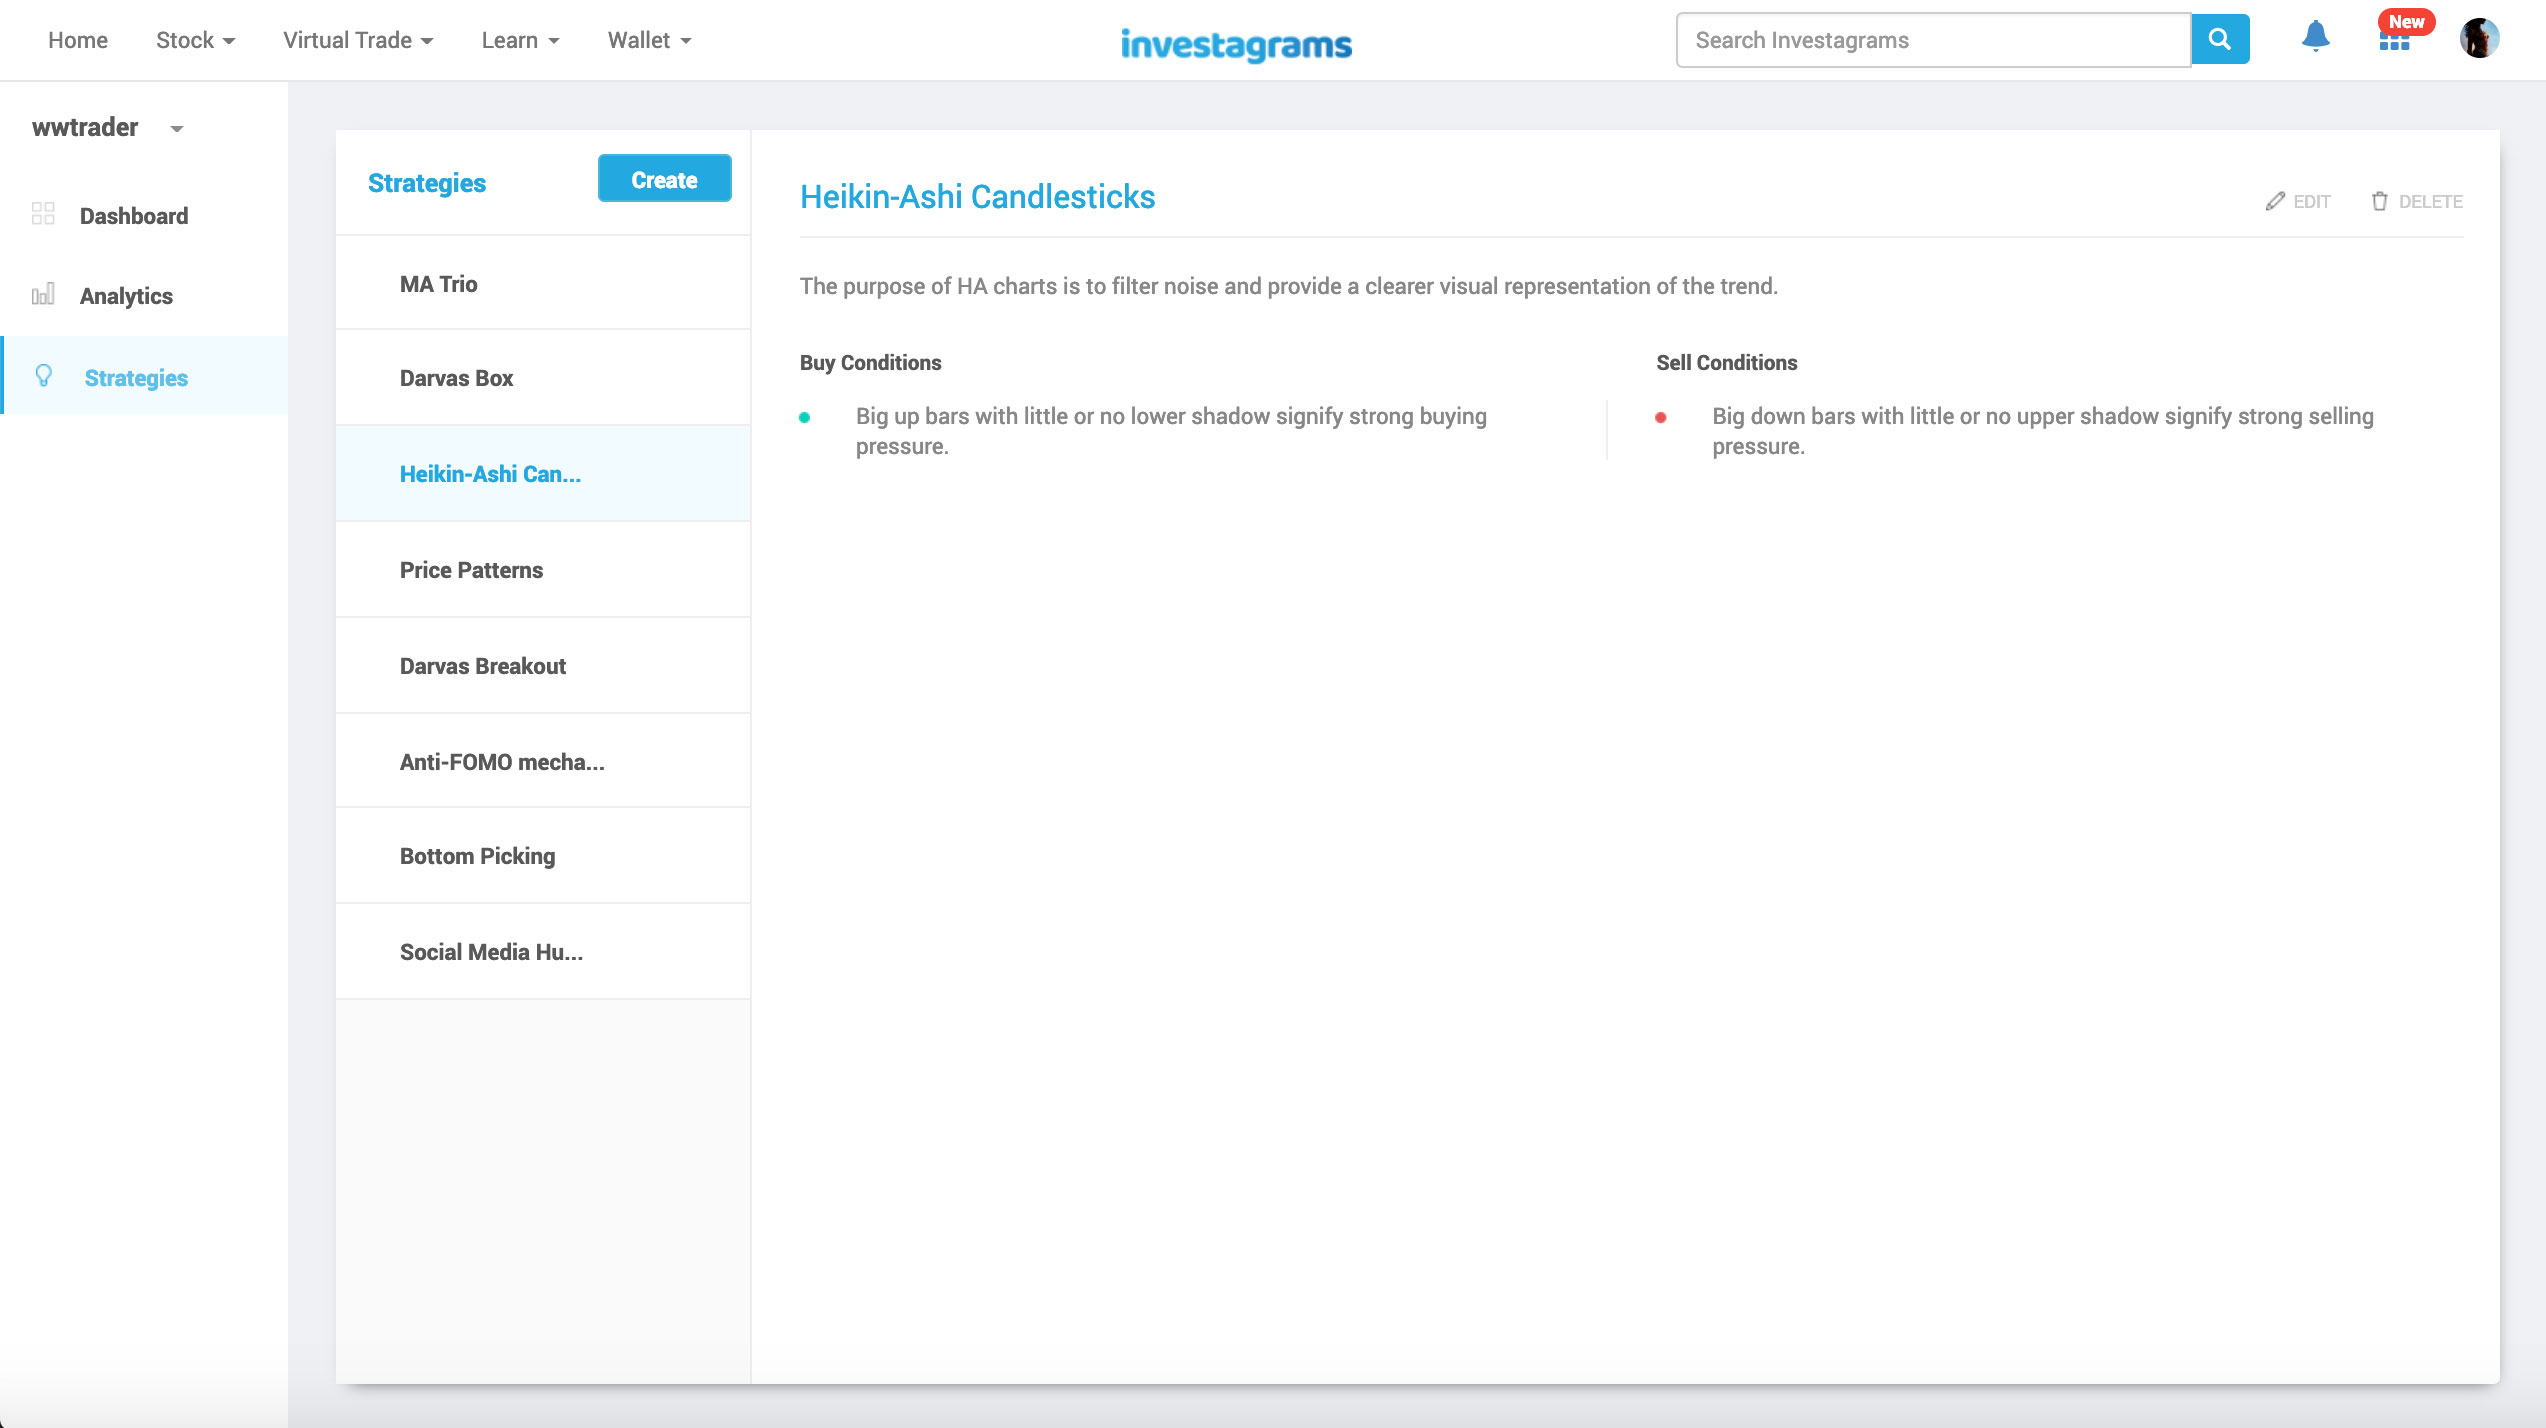The width and height of the screenshot is (2546, 1428).
Task: Select the Anti-FOMO mecha... strategy
Action: pyautogui.click(x=543, y=761)
